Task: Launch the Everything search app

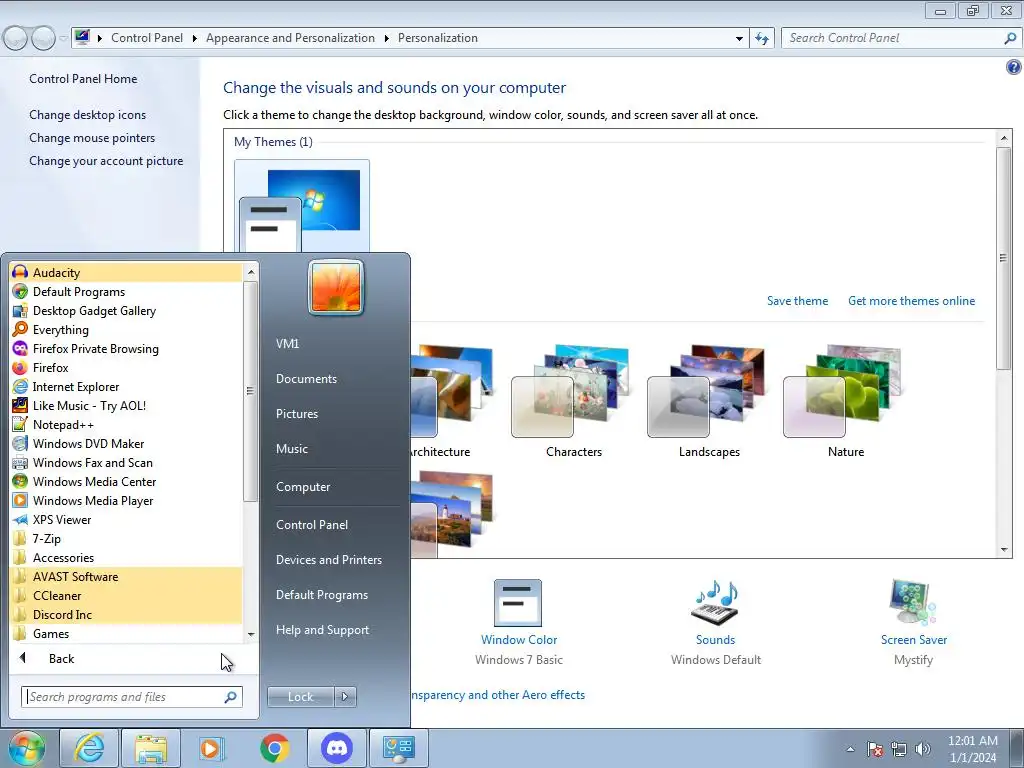Action: [x=126, y=329]
